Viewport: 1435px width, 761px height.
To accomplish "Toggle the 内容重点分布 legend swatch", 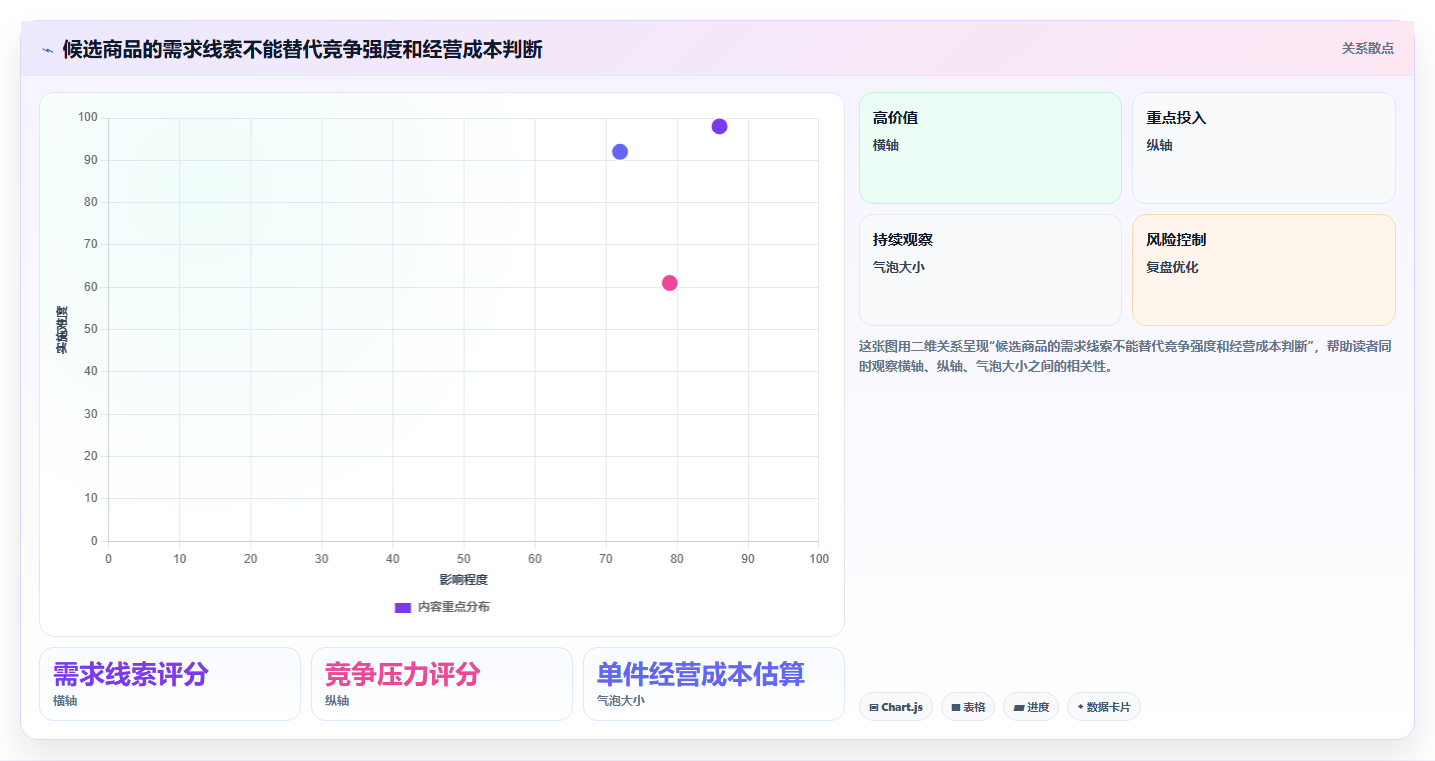I will (403, 607).
